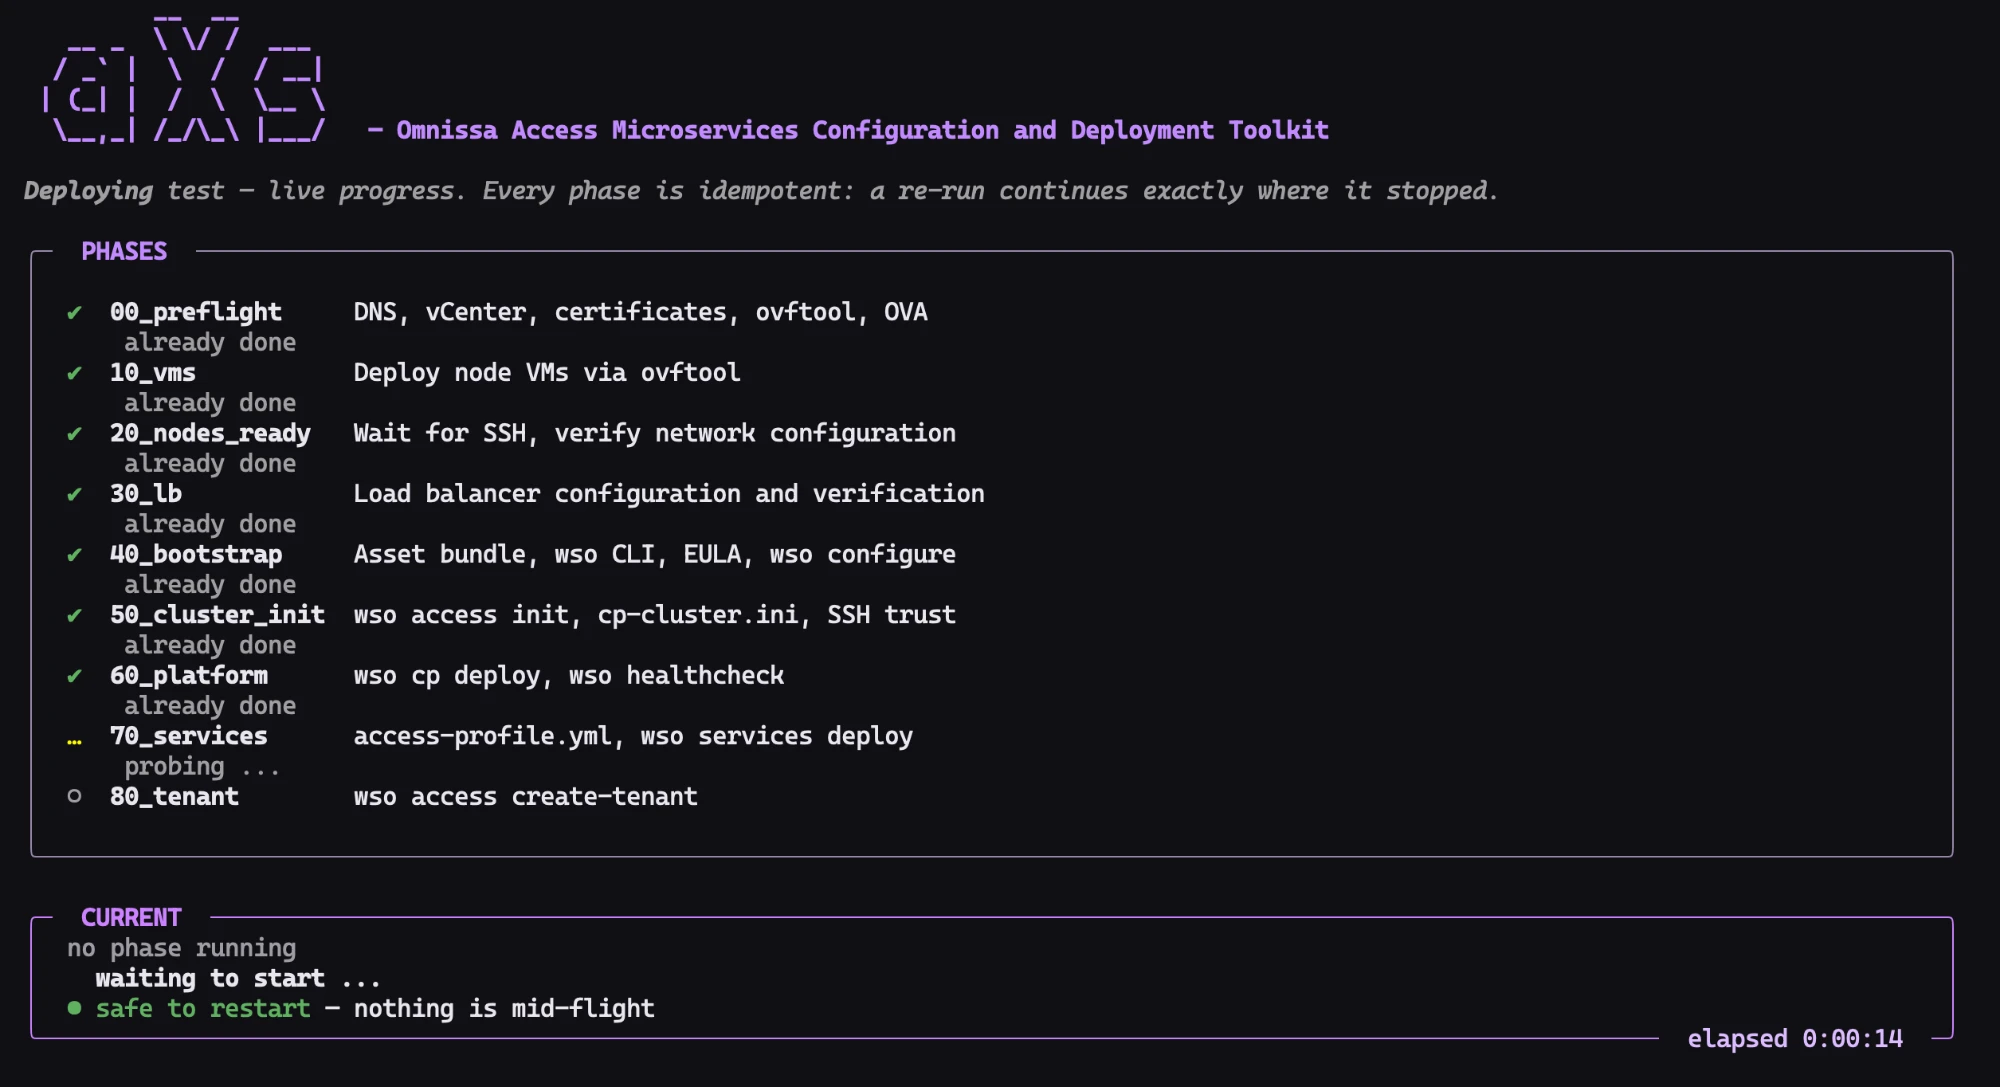
Task: Click the green checkmark beside 00_preflight
Action: coord(74,313)
